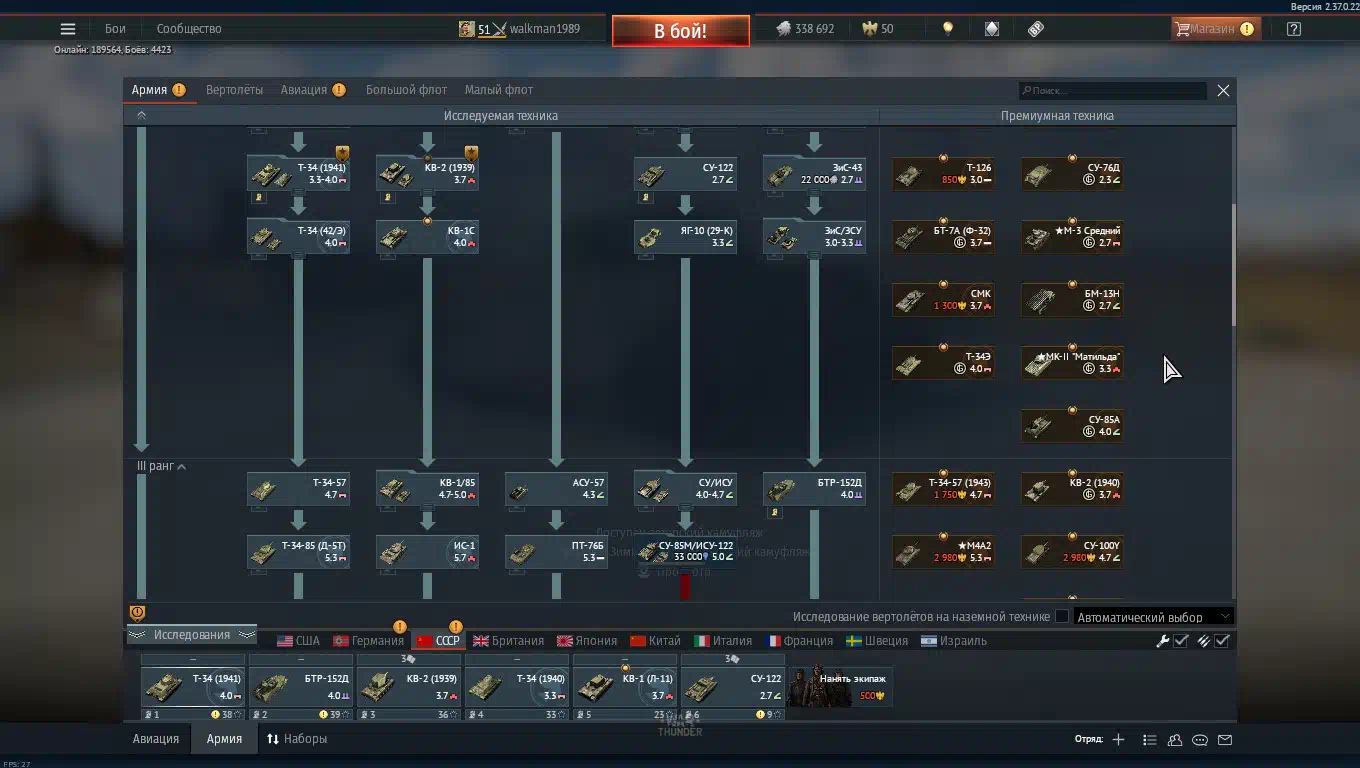
Task: Click the golden eagles currency 50
Action: pyautogui.click(x=876, y=29)
